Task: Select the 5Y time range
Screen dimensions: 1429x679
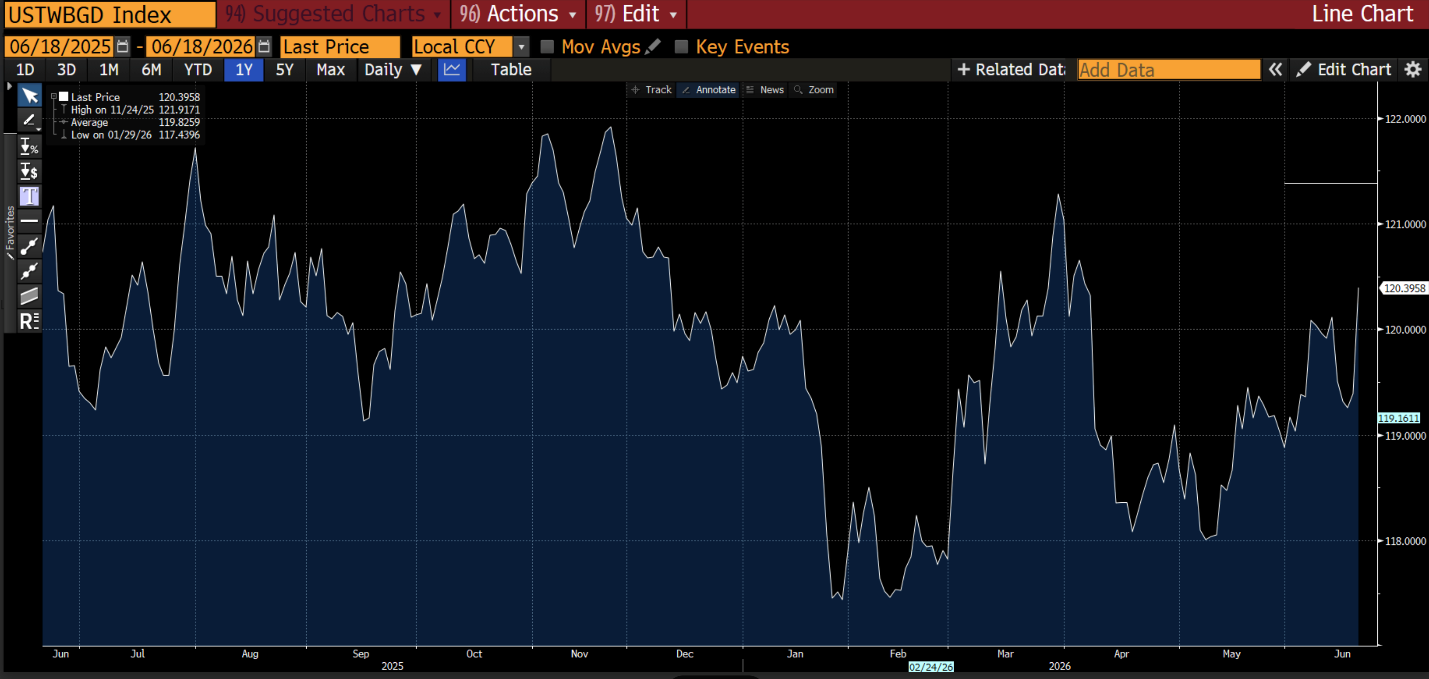Action: [285, 70]
